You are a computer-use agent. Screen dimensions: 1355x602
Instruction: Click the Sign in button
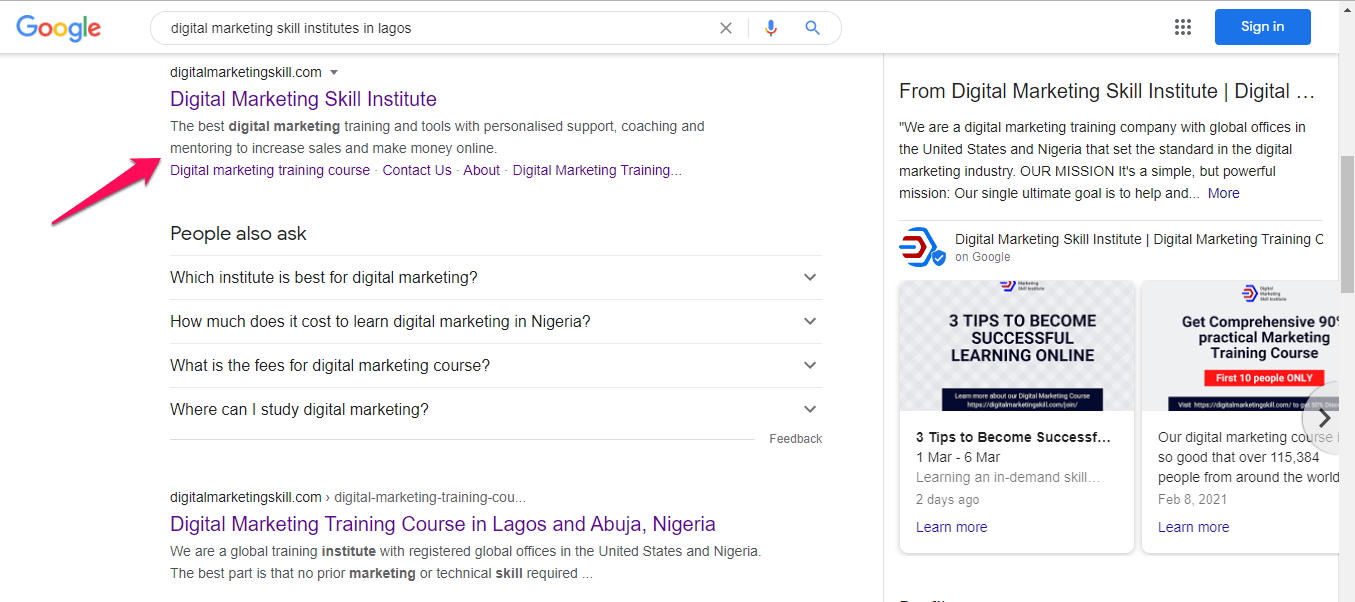coord(1262,27)
